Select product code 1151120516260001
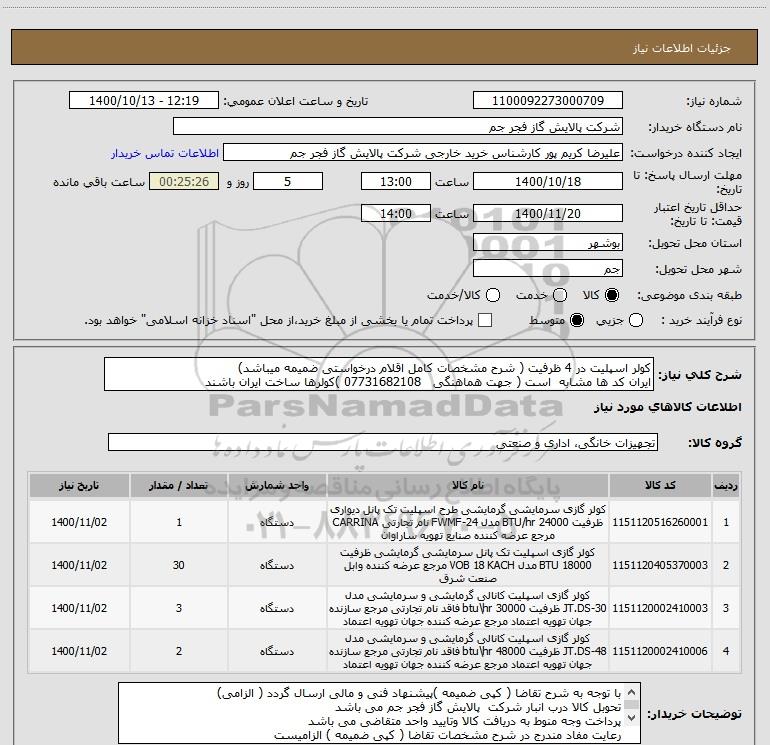This screenshot has width=770, height=745. coord(660,522)
